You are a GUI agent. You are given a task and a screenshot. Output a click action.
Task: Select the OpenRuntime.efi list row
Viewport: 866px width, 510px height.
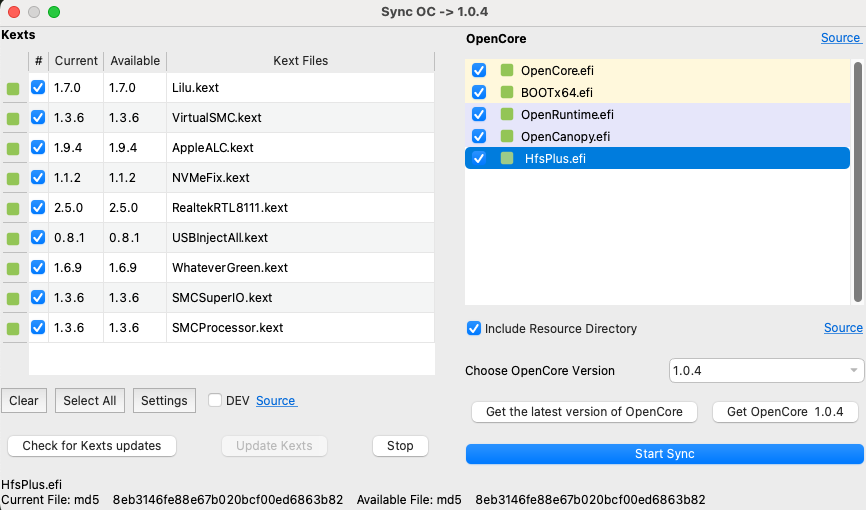660,115
